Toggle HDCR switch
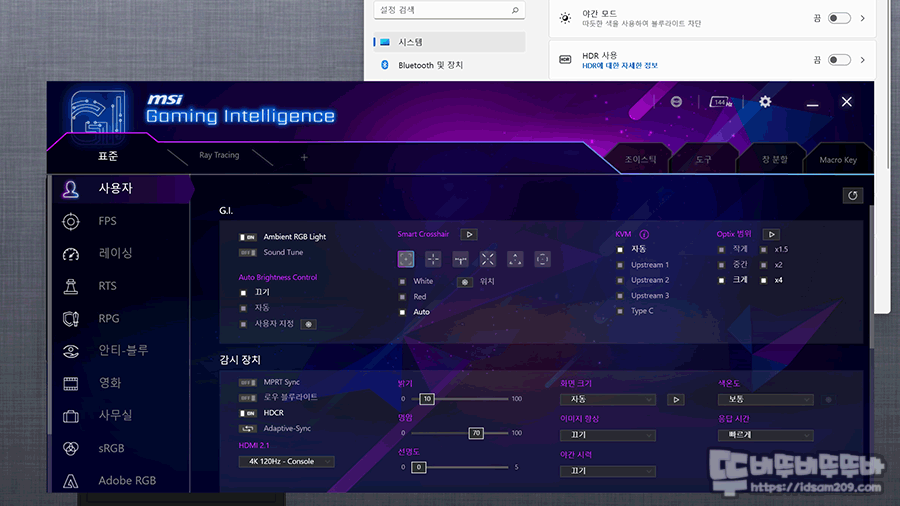This screenshot has height=506, width=900. click(x=248, y=413)
